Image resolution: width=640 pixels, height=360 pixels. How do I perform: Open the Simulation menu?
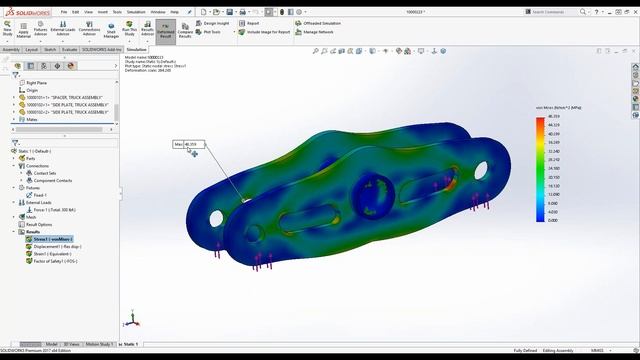136,12
